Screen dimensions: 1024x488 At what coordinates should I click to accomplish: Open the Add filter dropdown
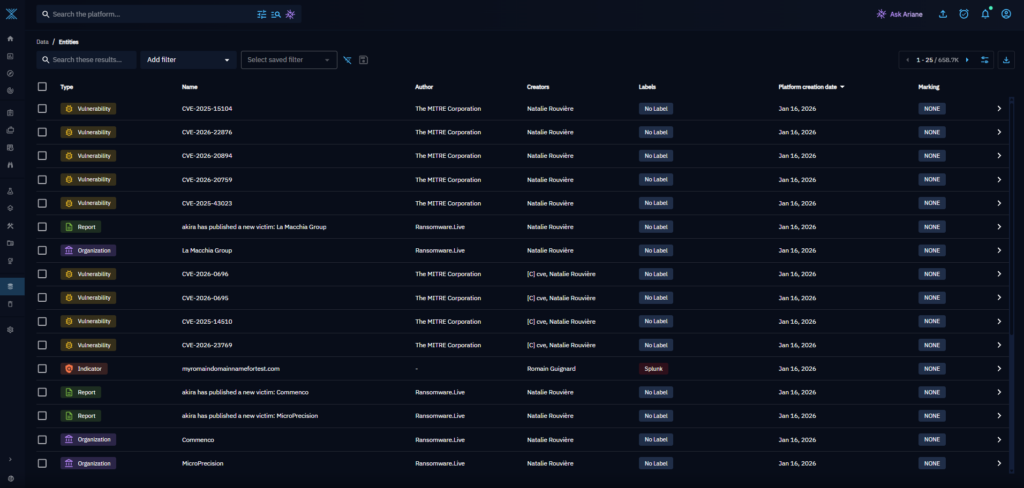click(x=188, y=60)
